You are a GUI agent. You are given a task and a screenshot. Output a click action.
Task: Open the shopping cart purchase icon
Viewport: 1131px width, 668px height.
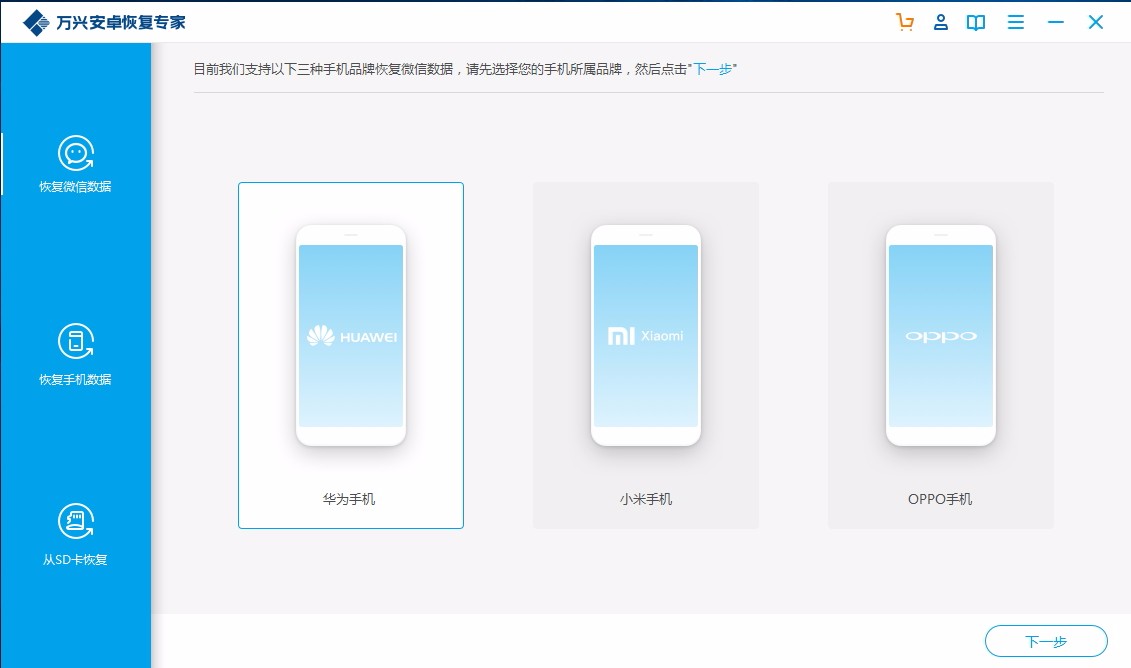(905, 22)
